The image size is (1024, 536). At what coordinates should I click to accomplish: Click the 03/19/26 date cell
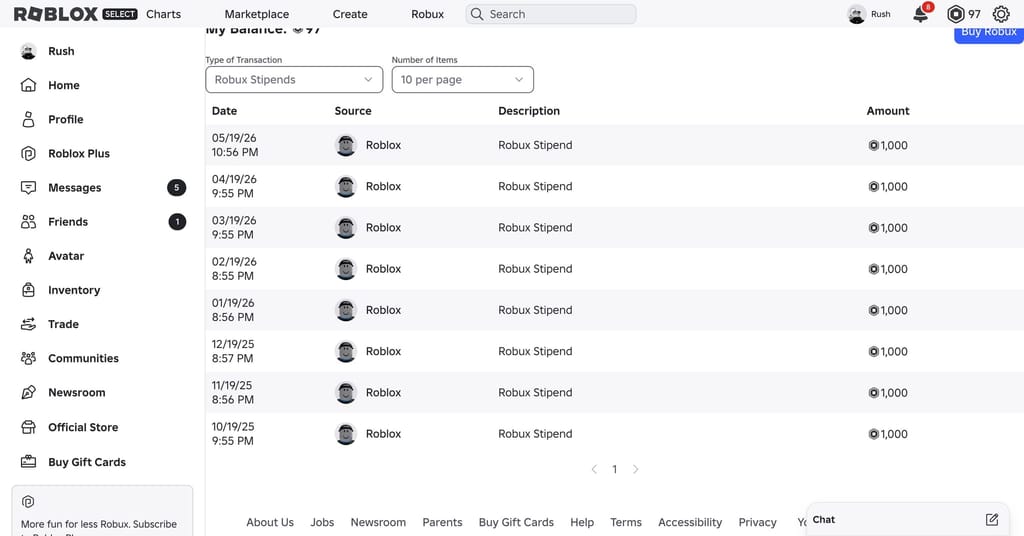[x=234, y=227]
